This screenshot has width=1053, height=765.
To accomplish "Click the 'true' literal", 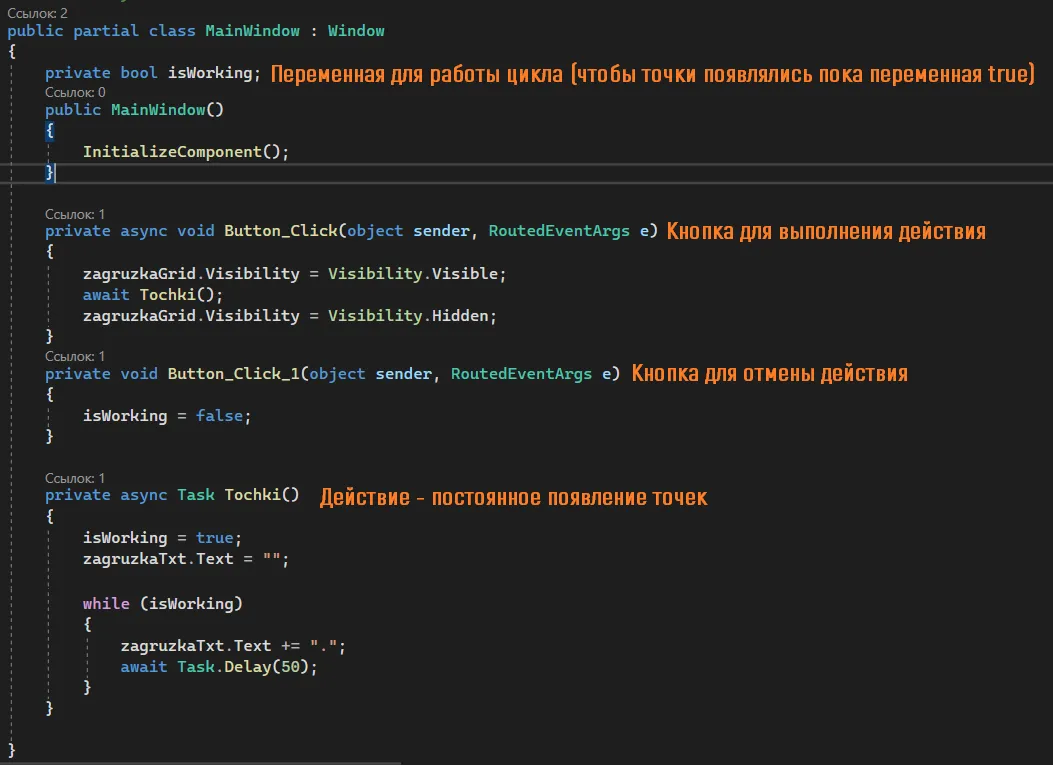I will [x=214, y=538].
